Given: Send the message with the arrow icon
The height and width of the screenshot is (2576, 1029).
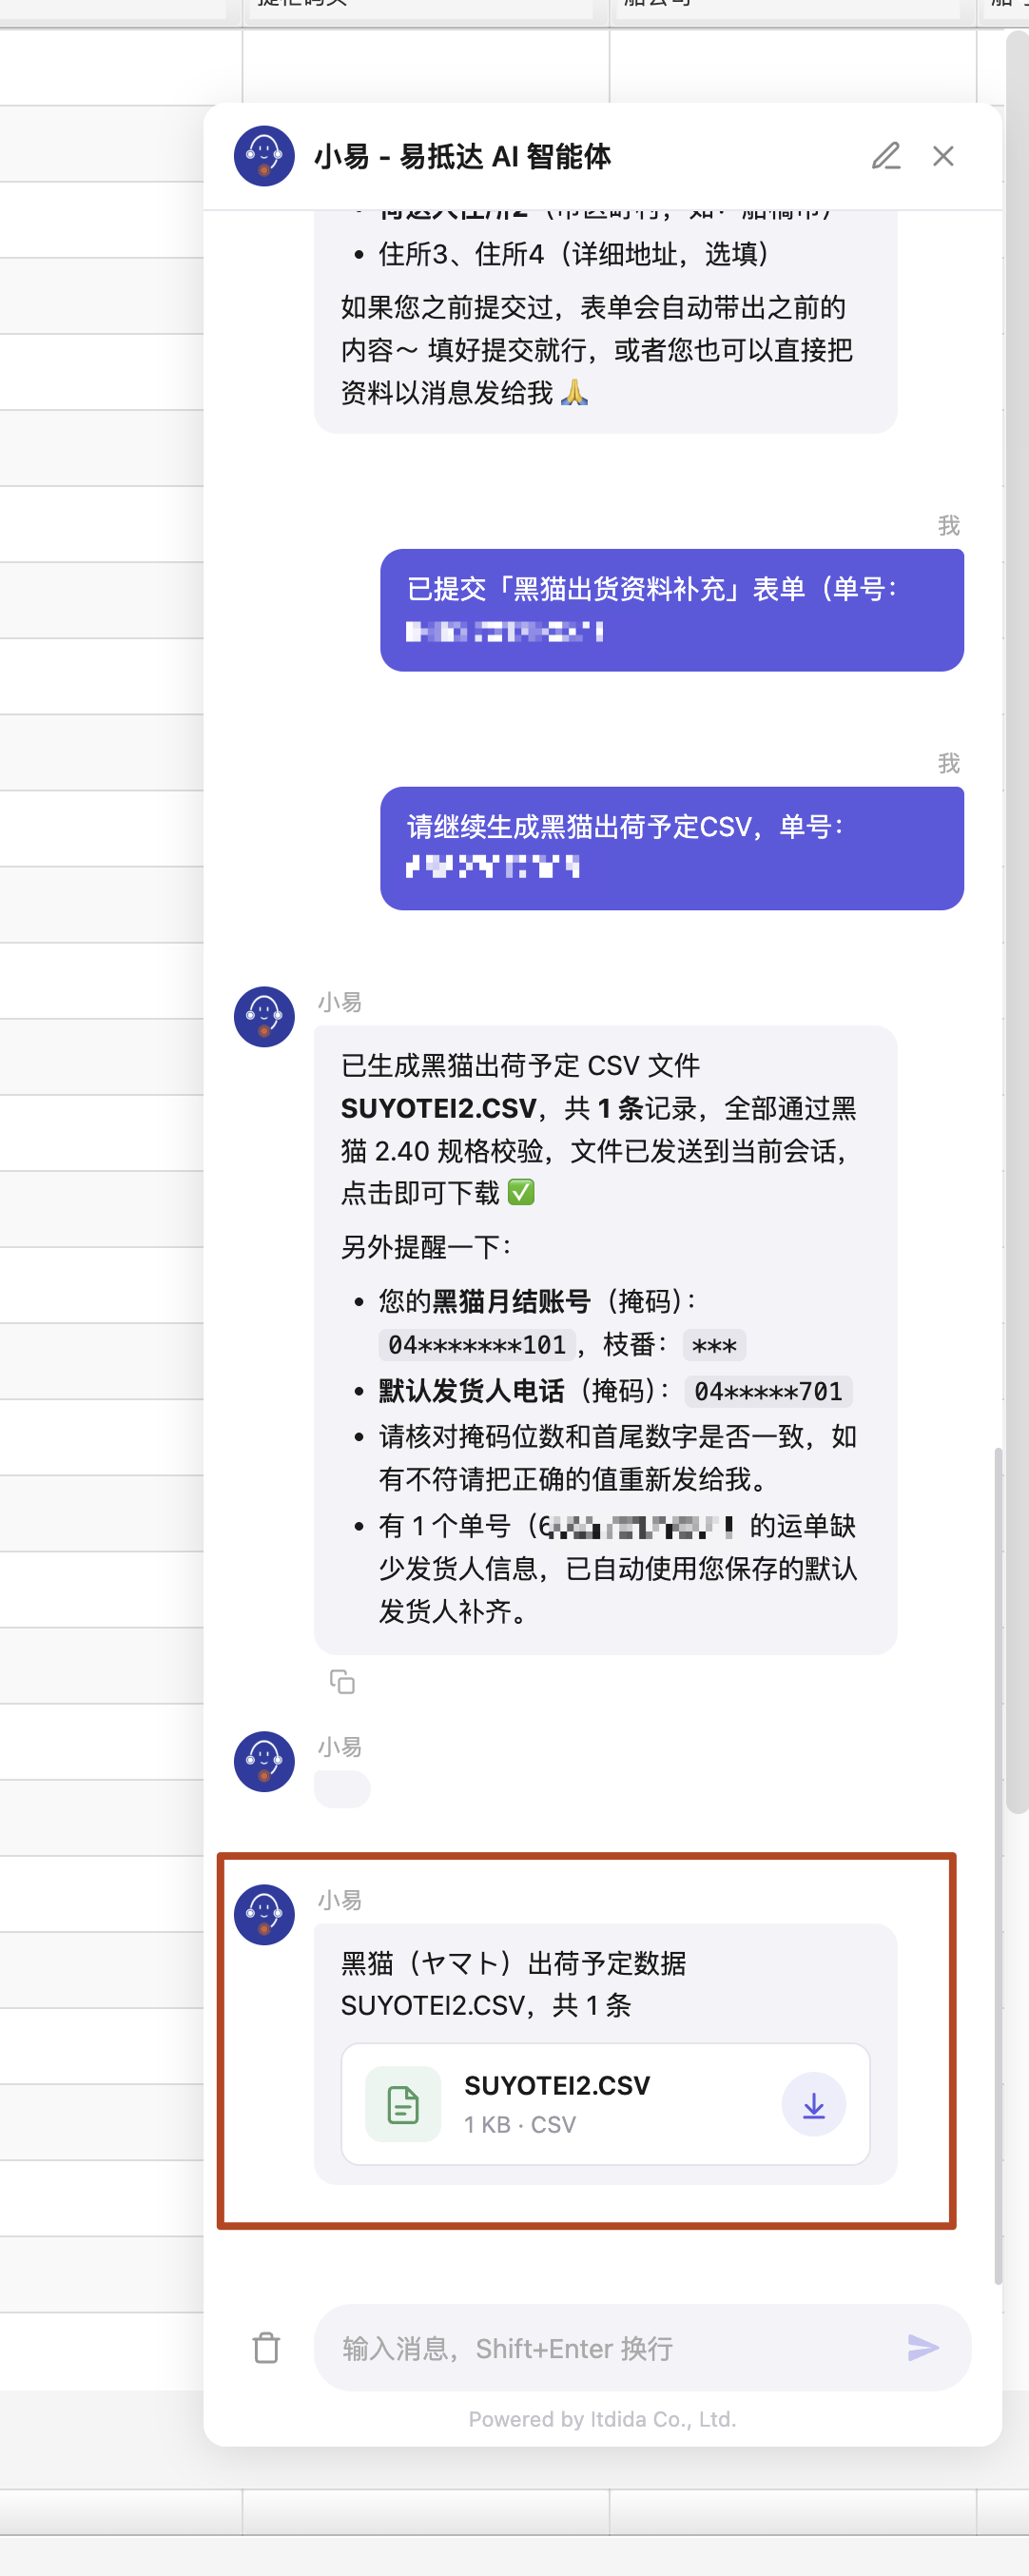Looking at the screenshot, I should tap(922, 2347).
